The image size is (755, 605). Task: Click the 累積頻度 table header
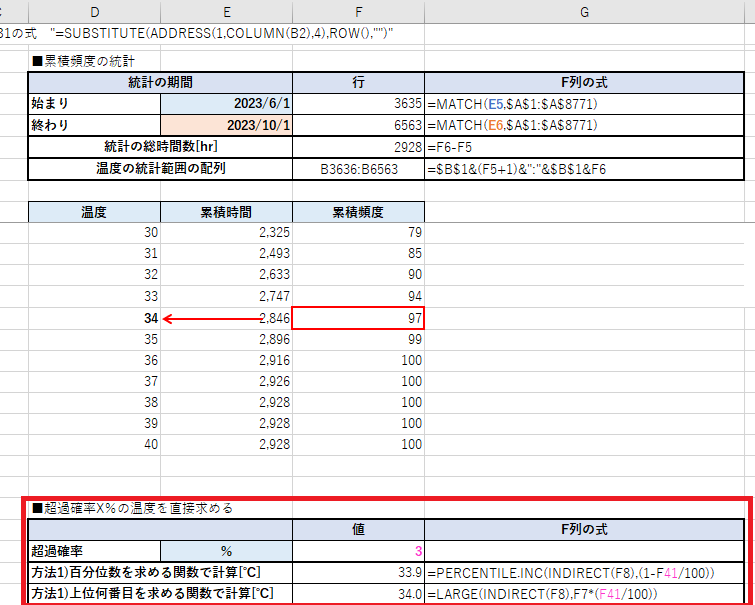click(x=358, y=211)
